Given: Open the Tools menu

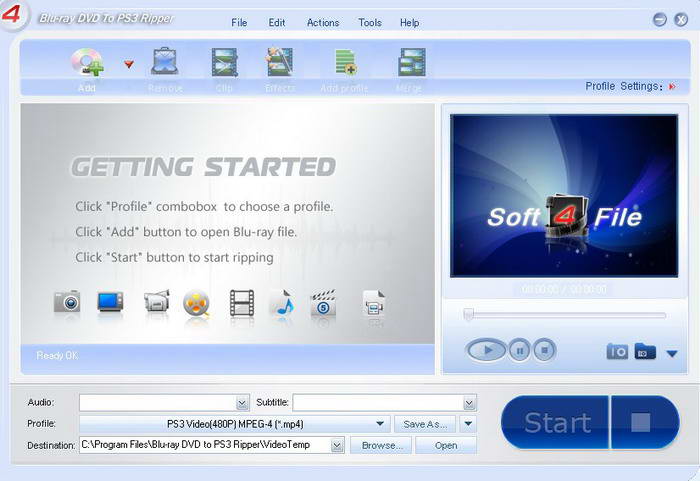Looking at the screenshot, I should 370,22.
